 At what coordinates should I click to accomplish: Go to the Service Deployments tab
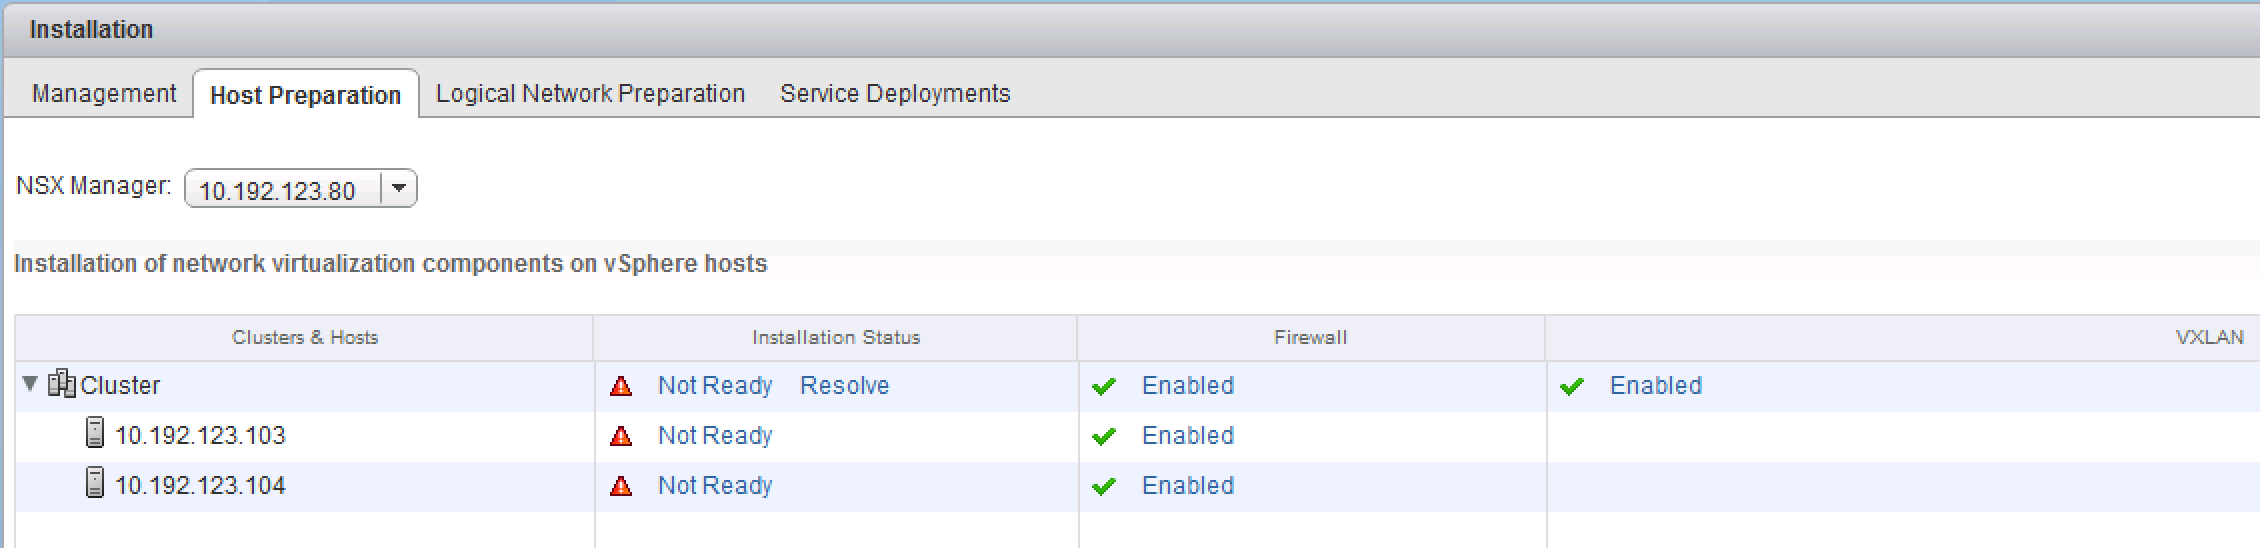[895, 93]
